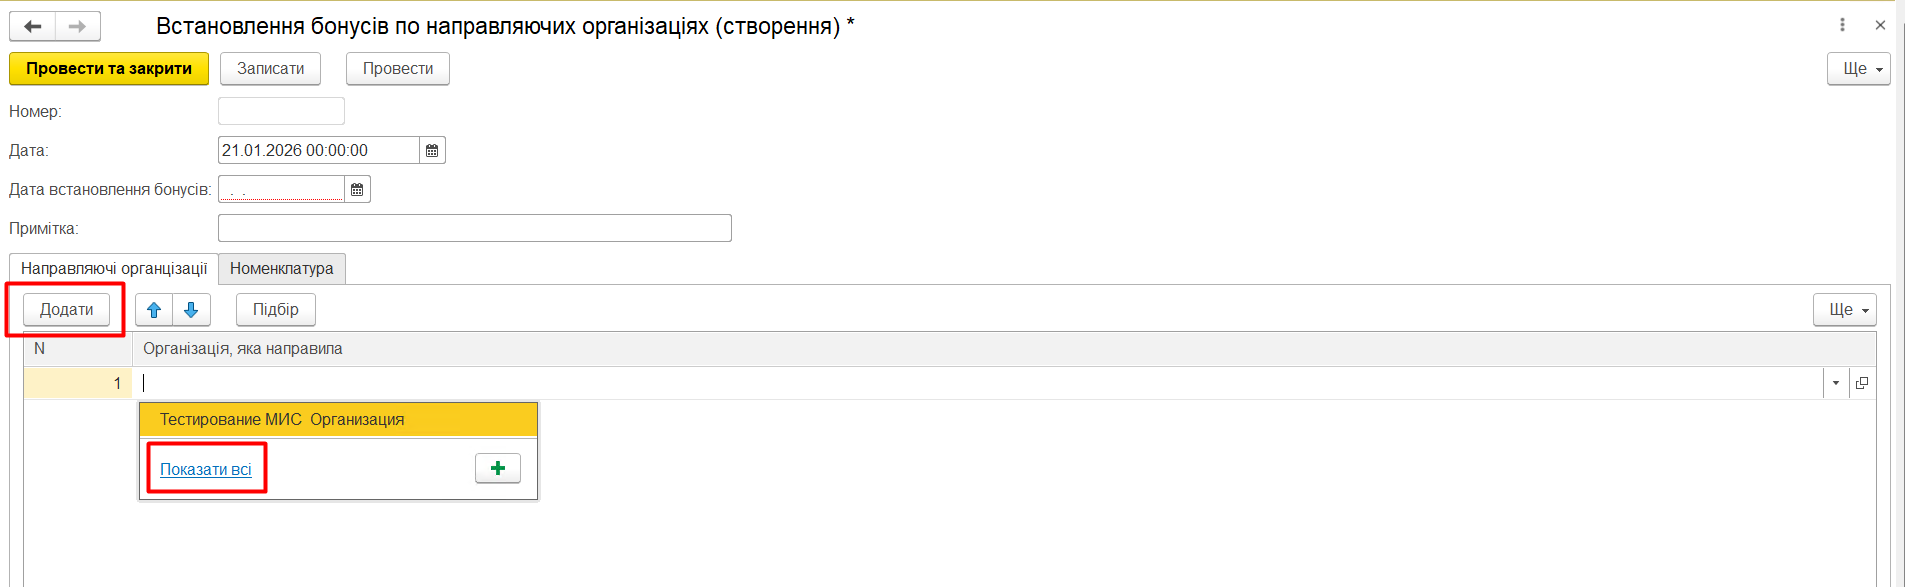Click green plus to create organization
The height and width of the screenshot is (587, 1905).
click(497, 468)
